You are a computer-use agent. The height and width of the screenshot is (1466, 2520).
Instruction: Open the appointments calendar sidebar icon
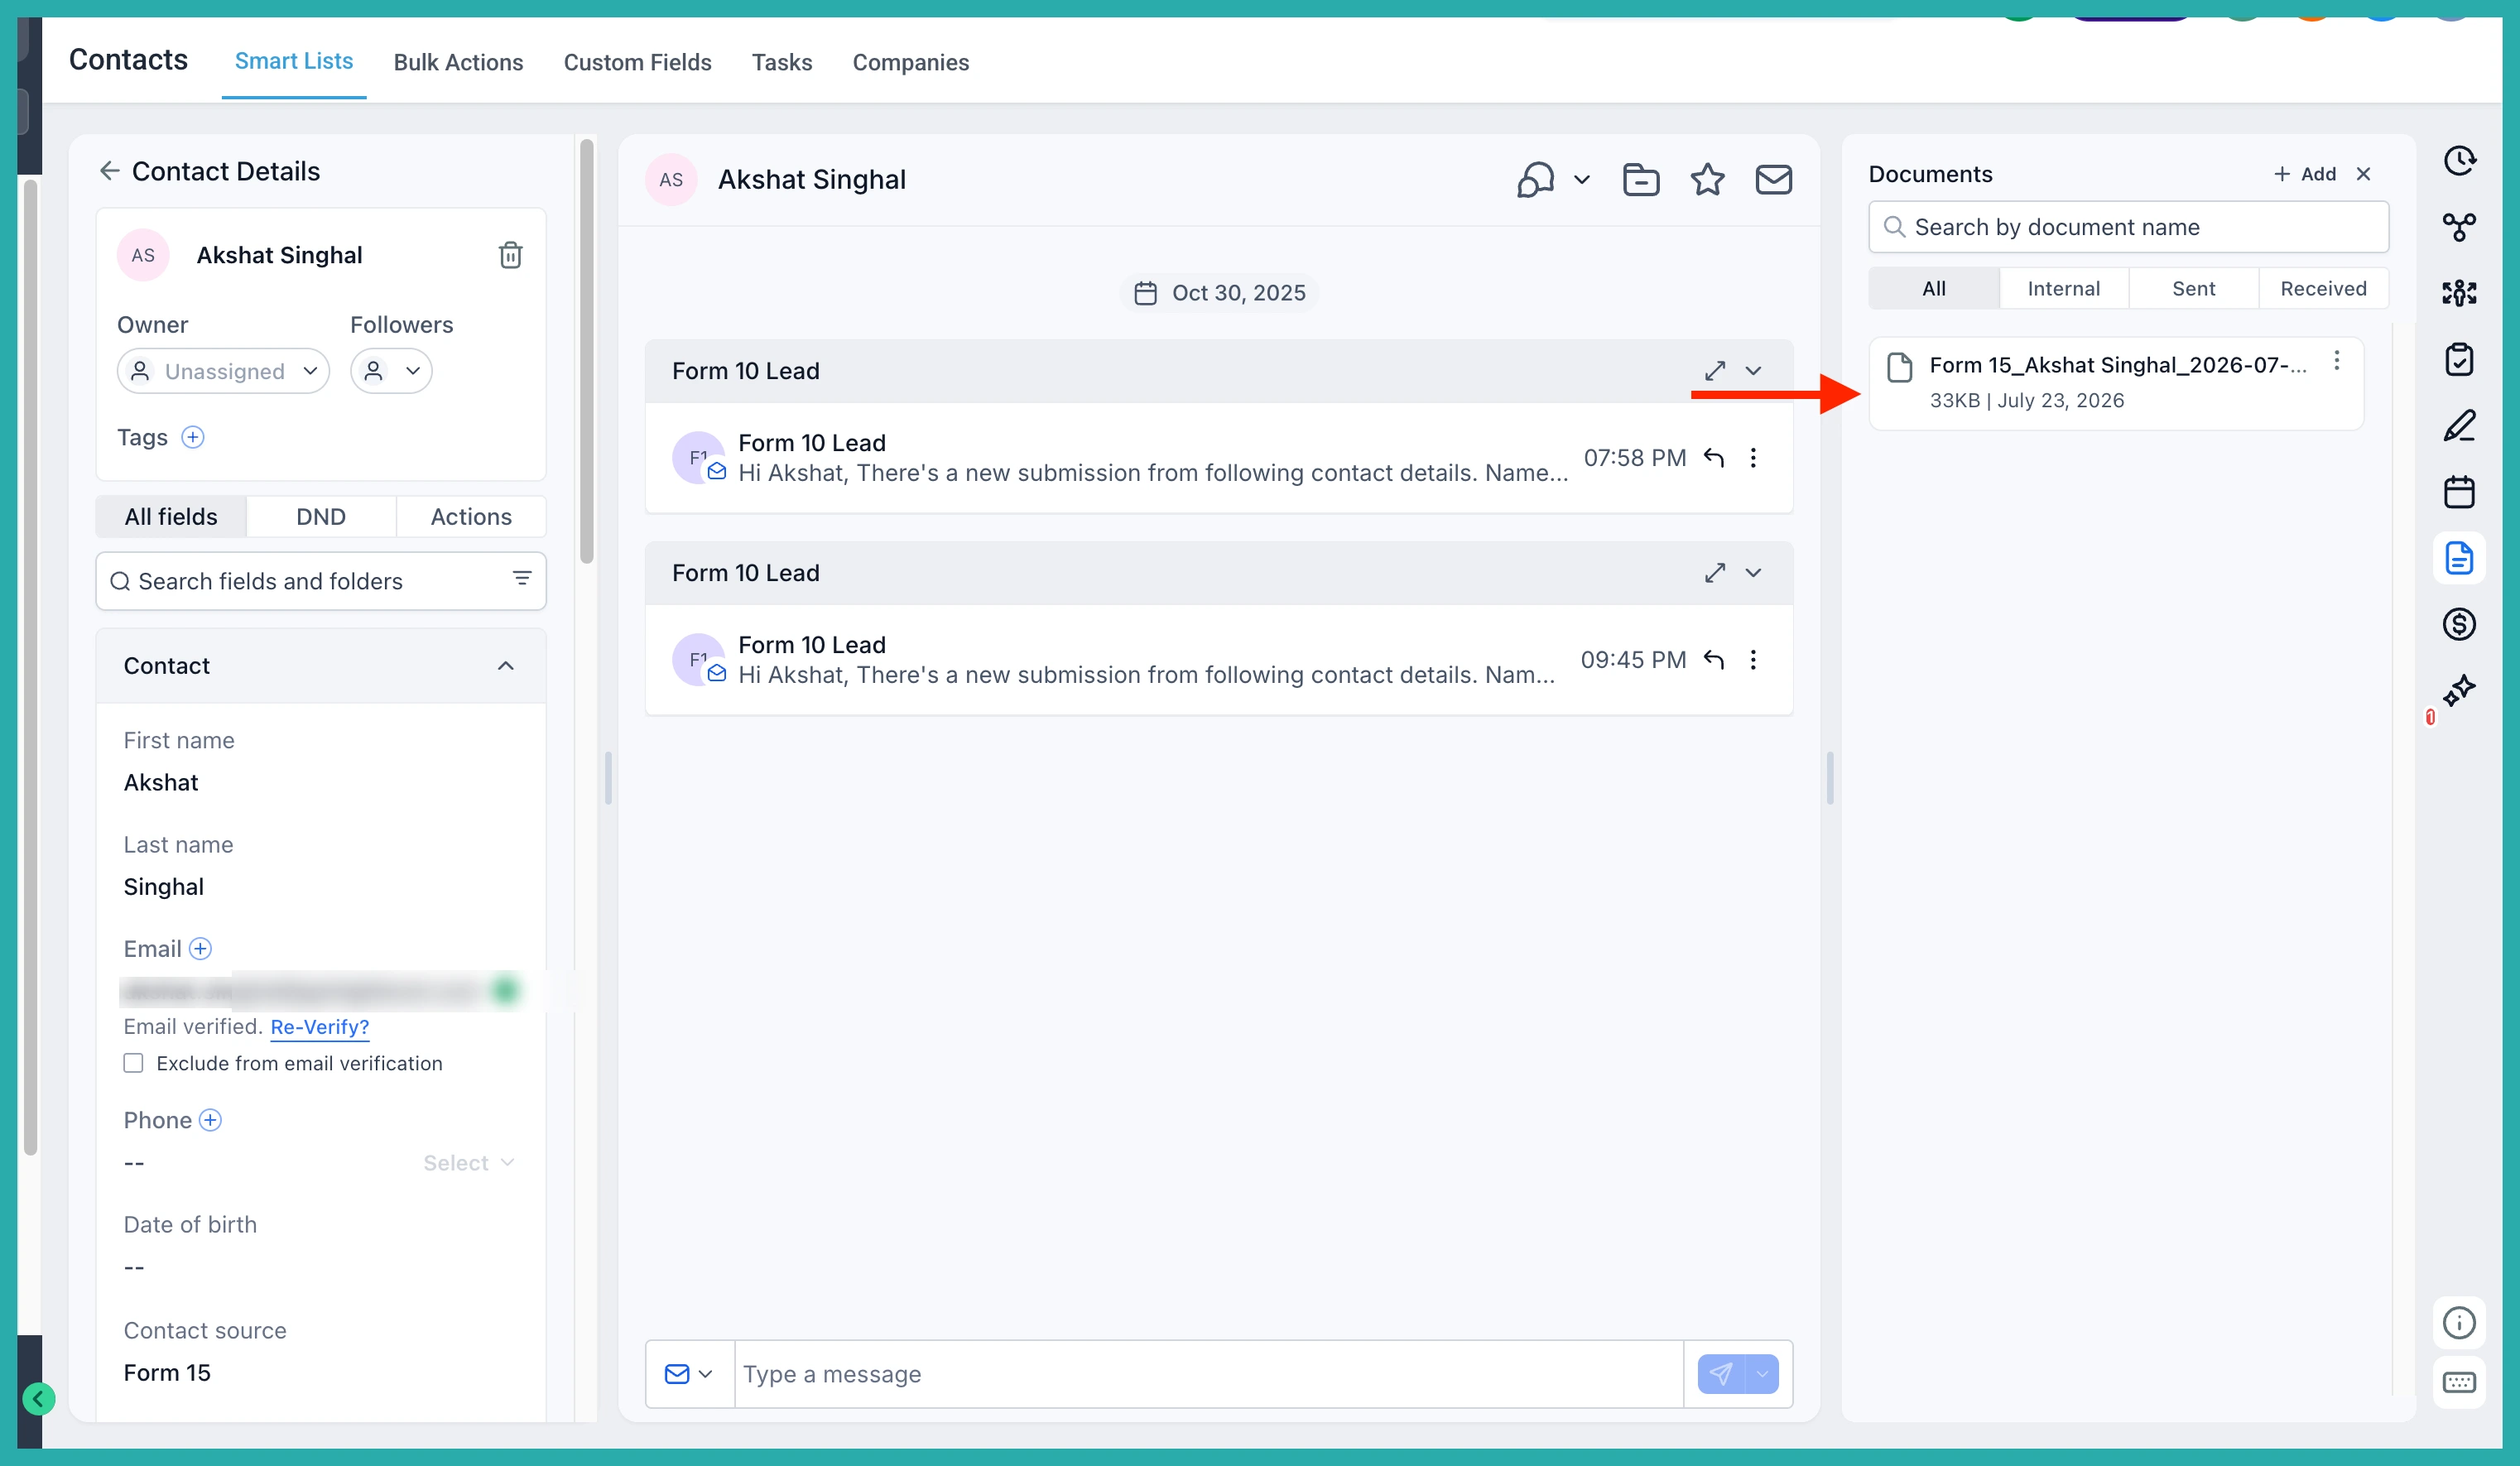click(x=2459, y=492)
